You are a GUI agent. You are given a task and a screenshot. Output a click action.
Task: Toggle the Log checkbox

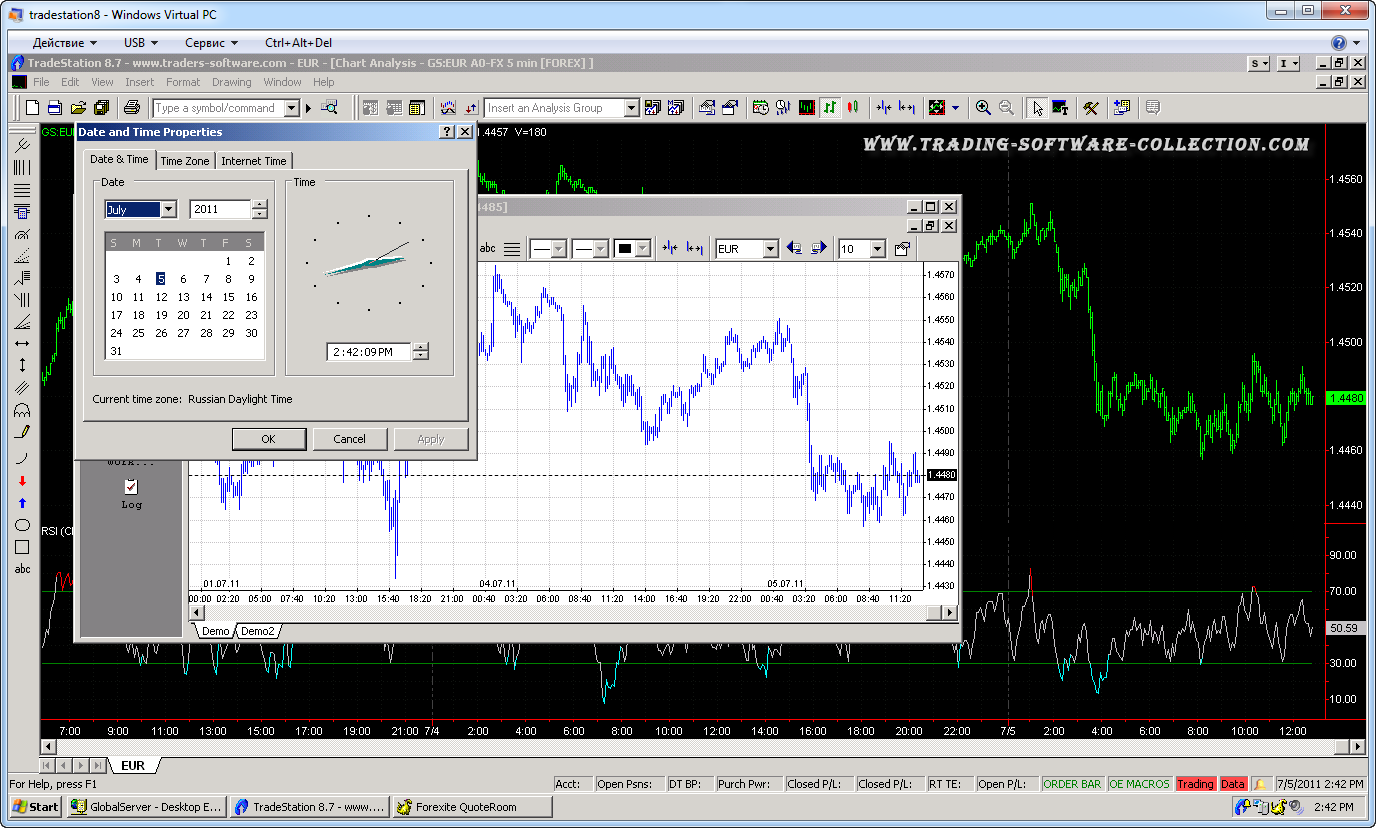pyautogui.click(x=131, y=487)
